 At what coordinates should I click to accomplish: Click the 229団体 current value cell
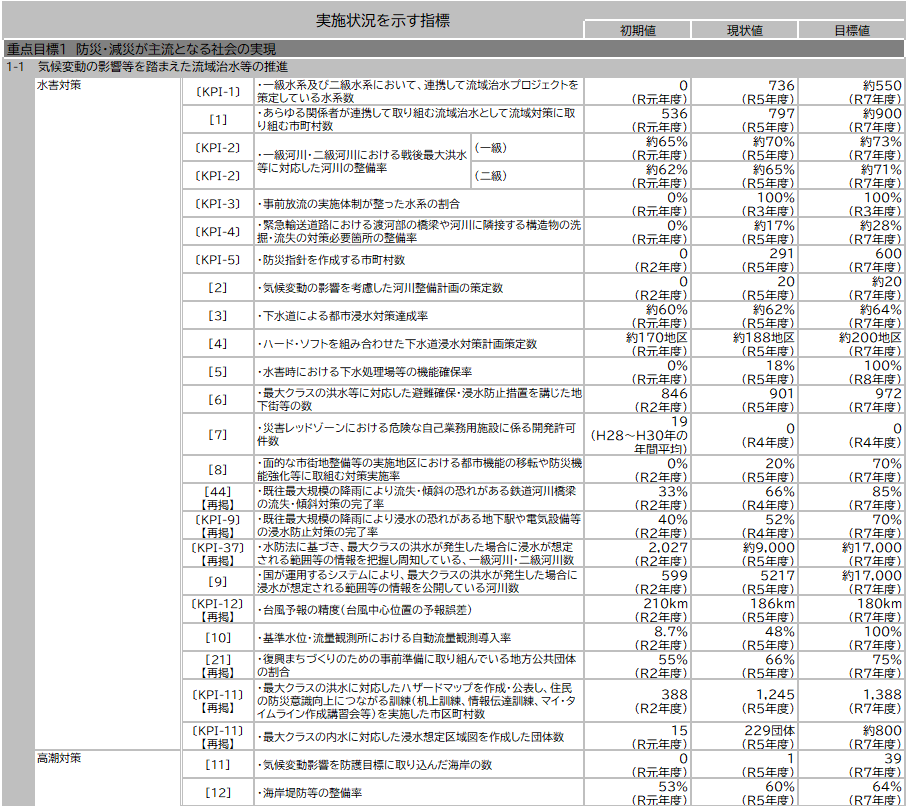coord(744,737)
